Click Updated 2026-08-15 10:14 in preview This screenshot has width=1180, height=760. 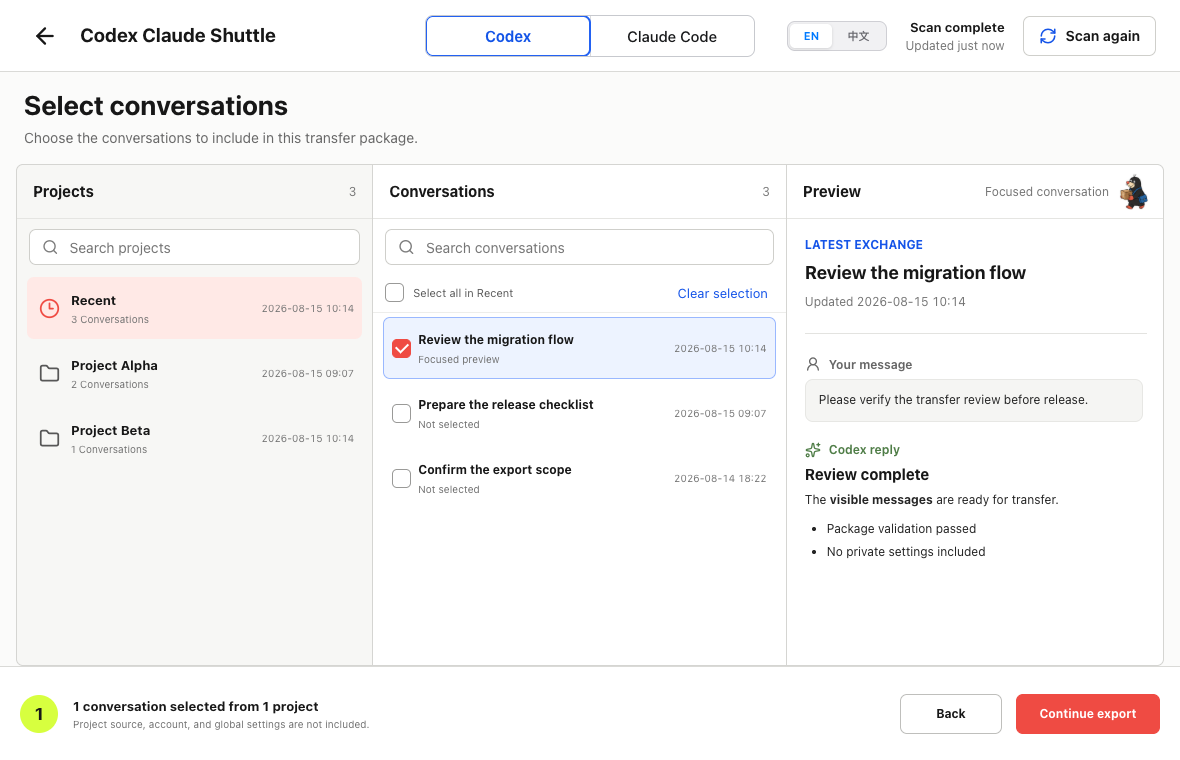pos(885,302)
